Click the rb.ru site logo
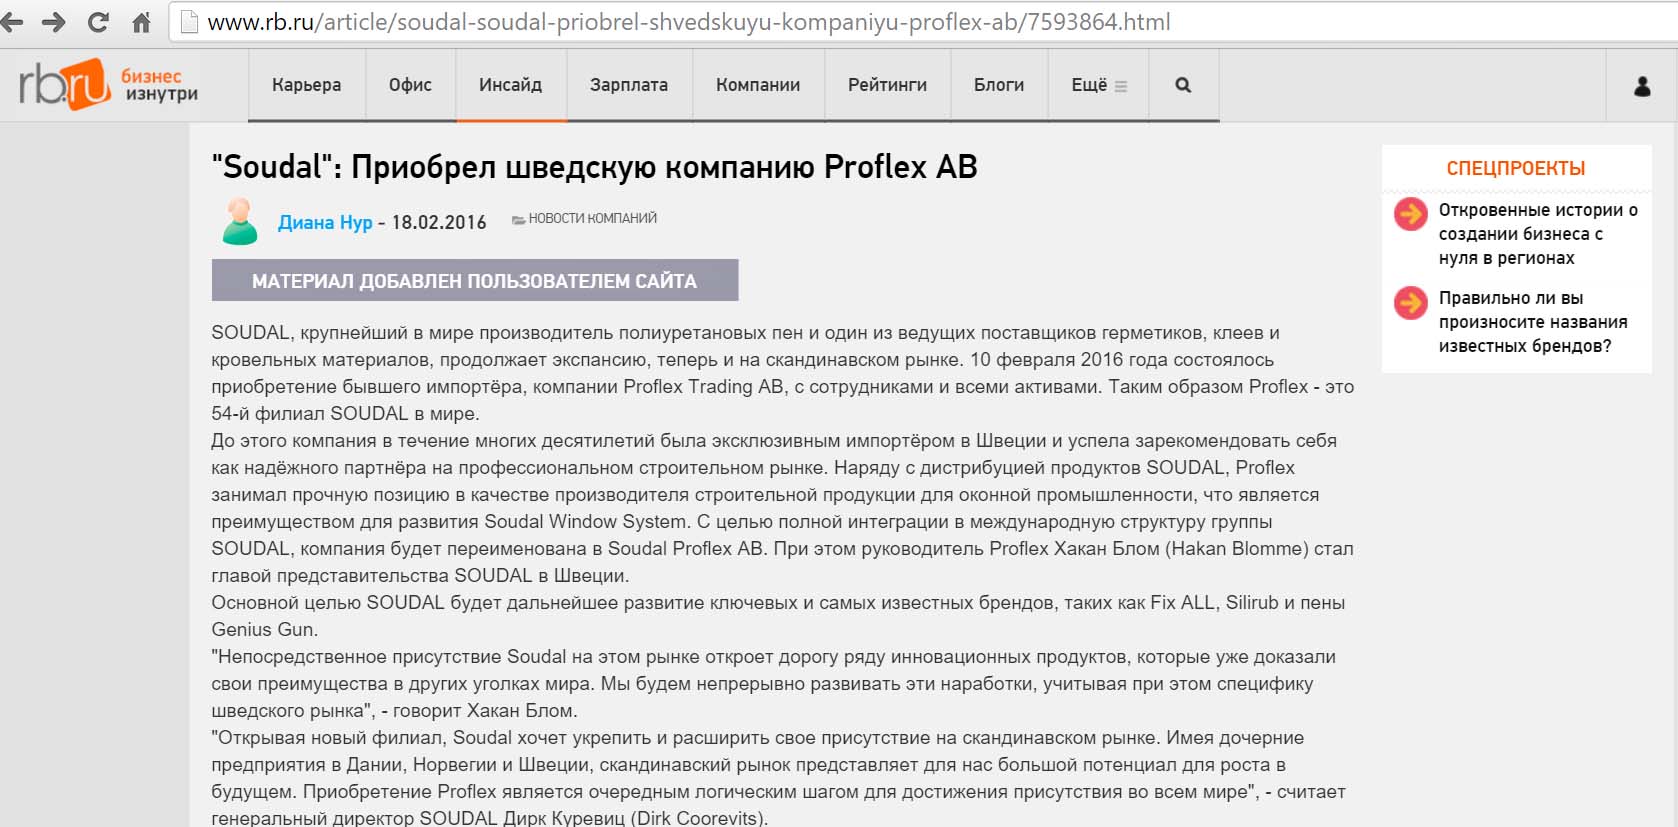The width and height of the screenshot is (1678, 827). pos(64,84)
